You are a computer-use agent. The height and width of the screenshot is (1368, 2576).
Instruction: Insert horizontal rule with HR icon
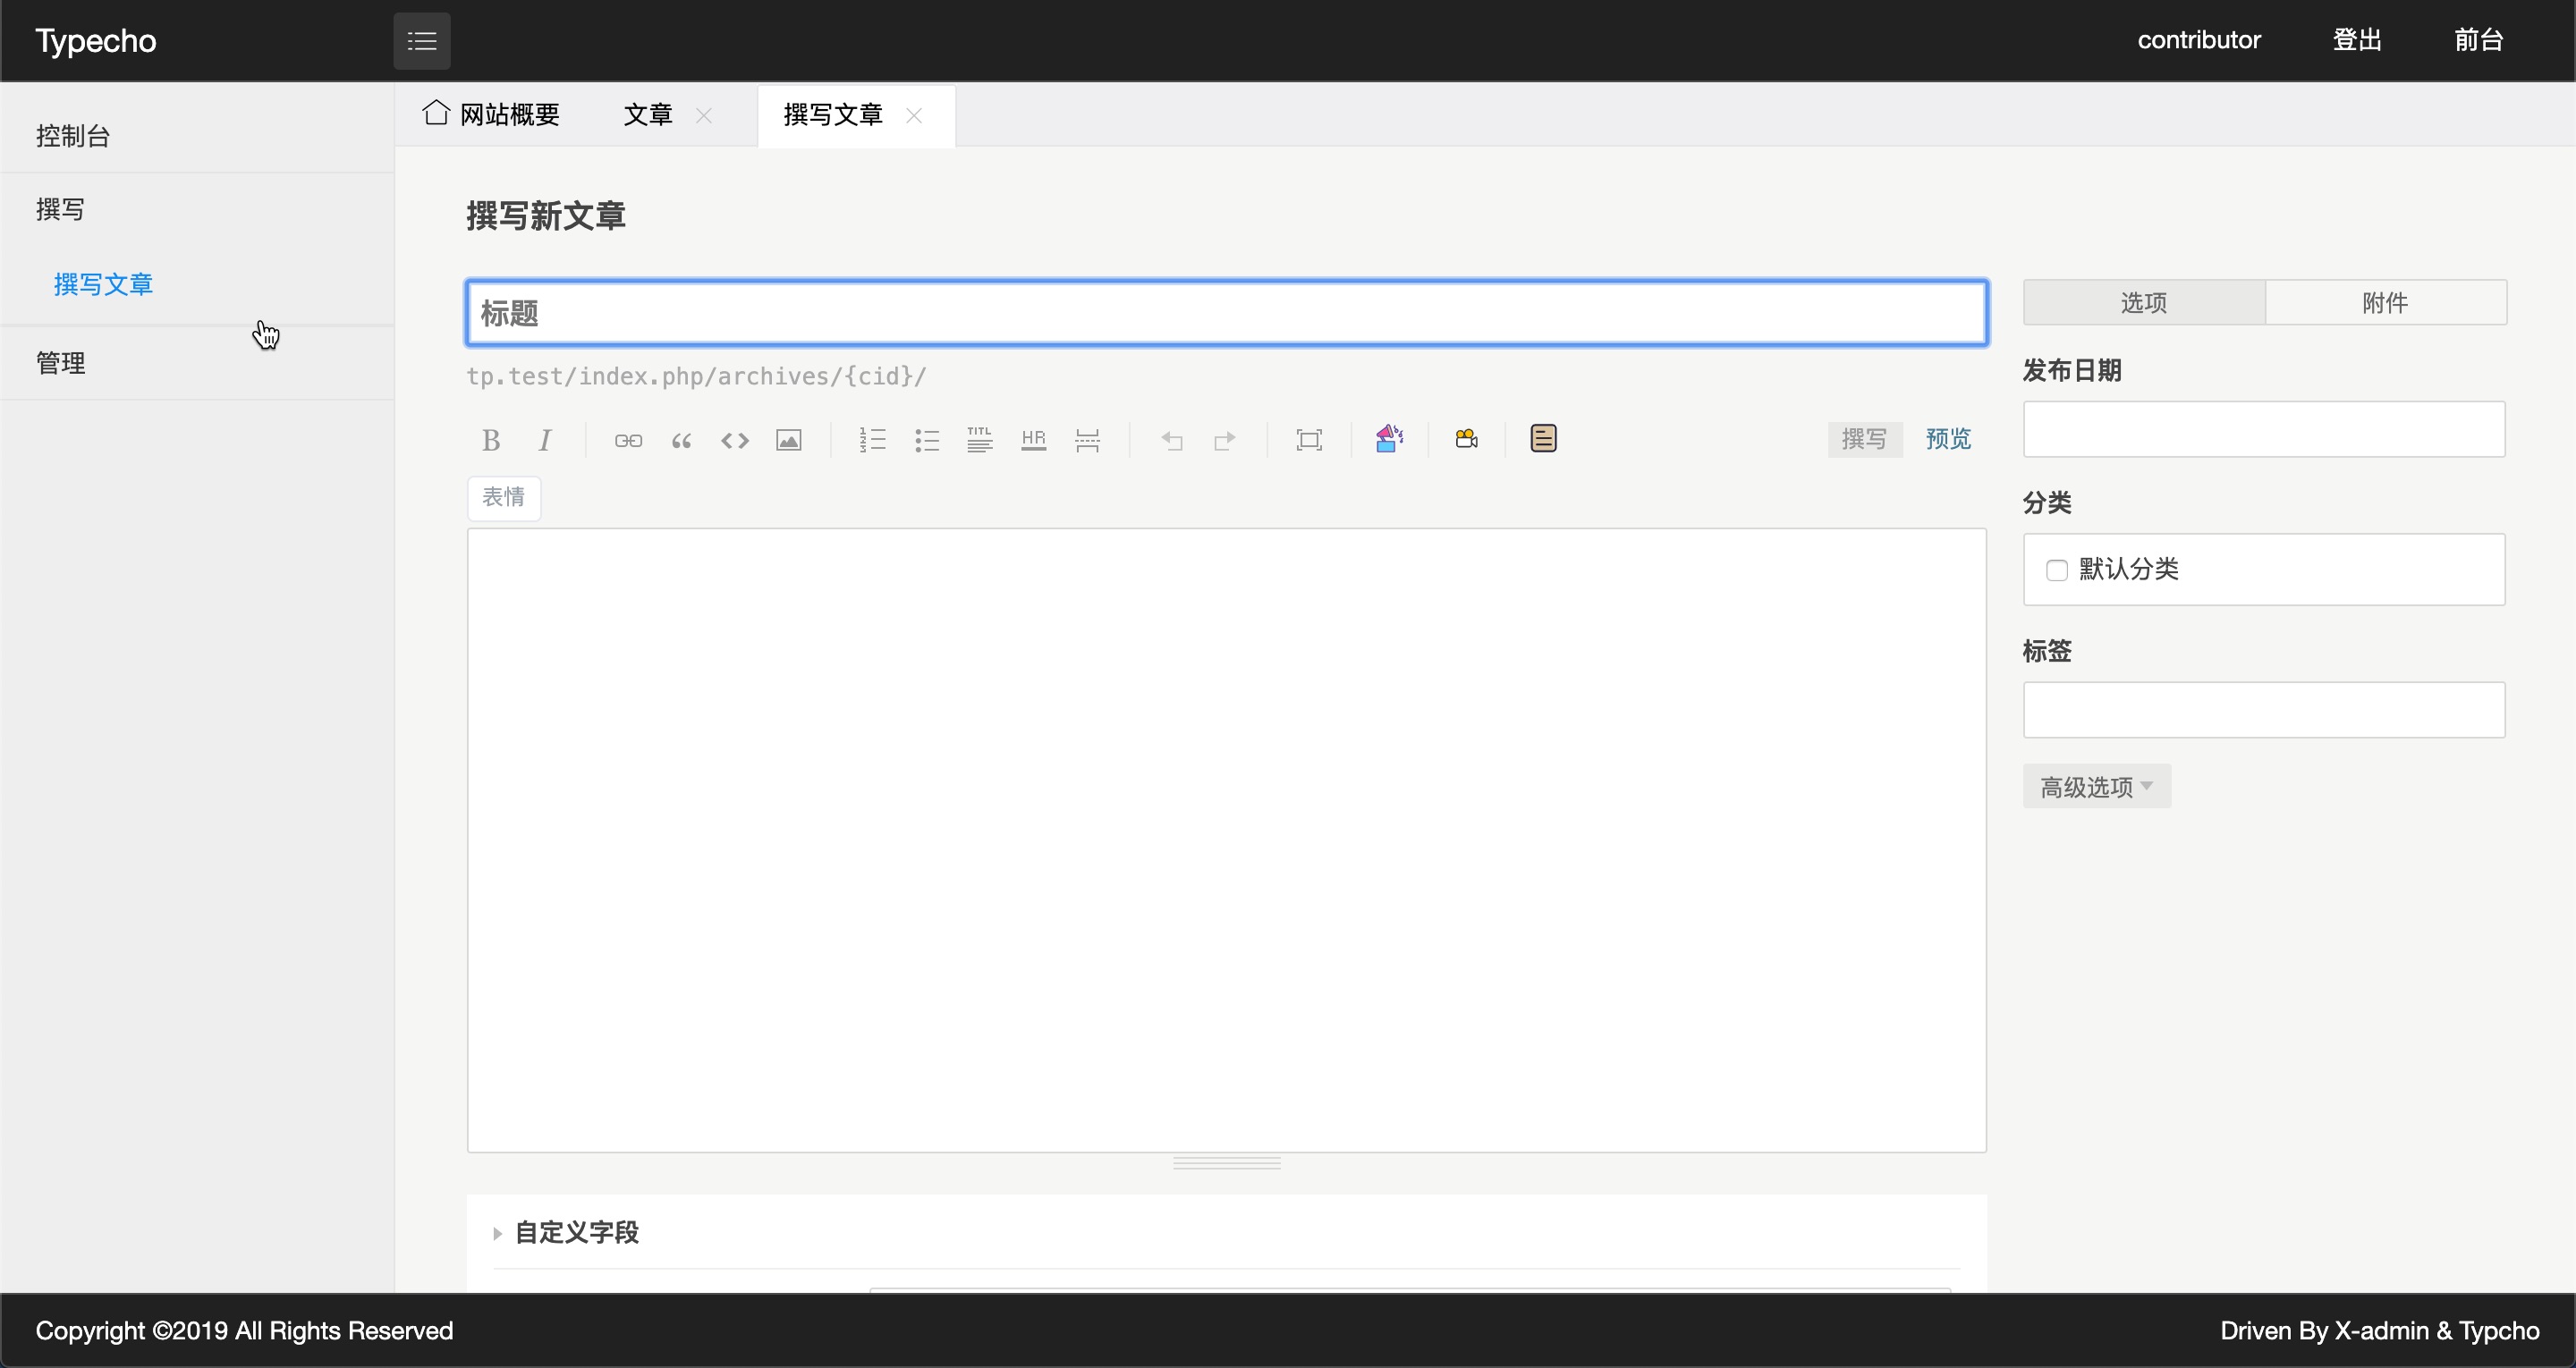tap(1033, 440)
